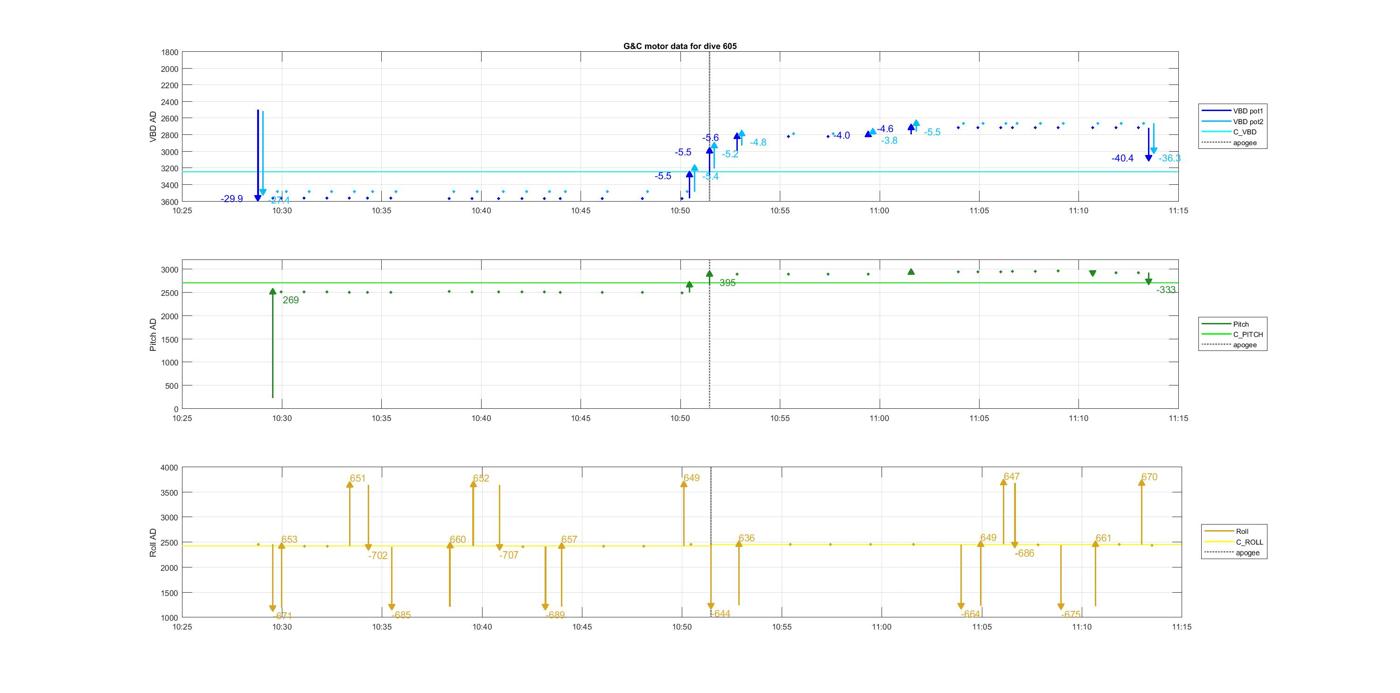
Task: Click the '269' pitch data label
Action: (x=290, y=300)
